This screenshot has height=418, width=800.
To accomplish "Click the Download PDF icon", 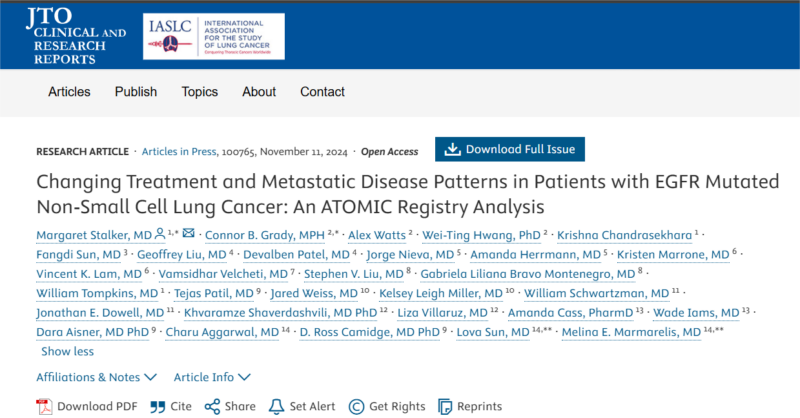I will pyautogui.click(x=44, y=407).
